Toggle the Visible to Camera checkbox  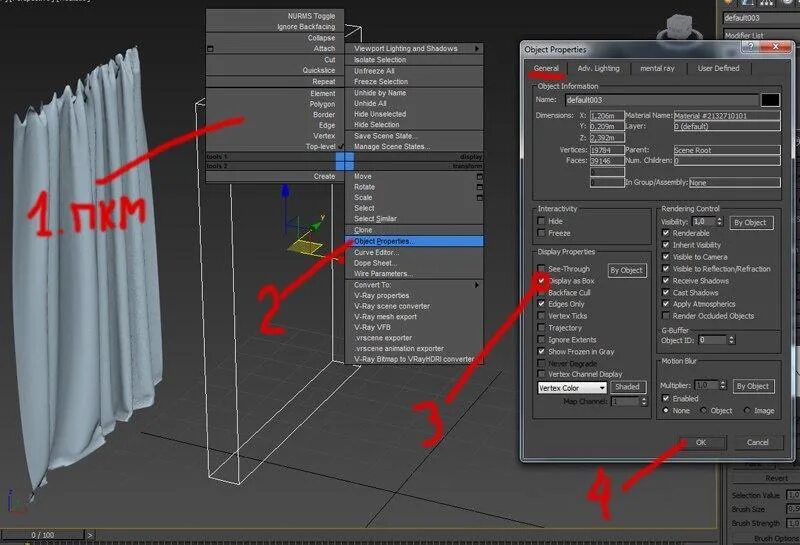[x=666, y=257]
